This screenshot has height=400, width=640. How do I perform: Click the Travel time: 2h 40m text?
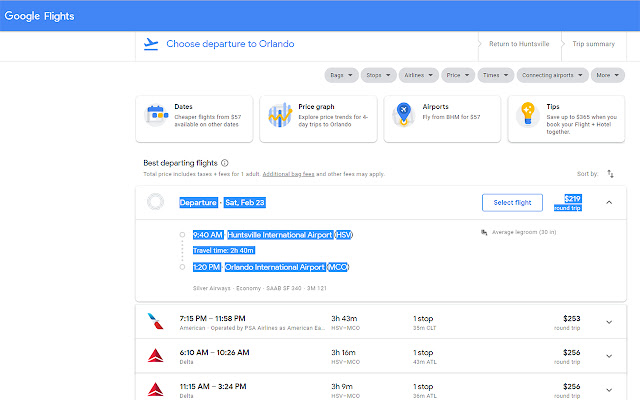pyautogui.click(x=224, y=250)
